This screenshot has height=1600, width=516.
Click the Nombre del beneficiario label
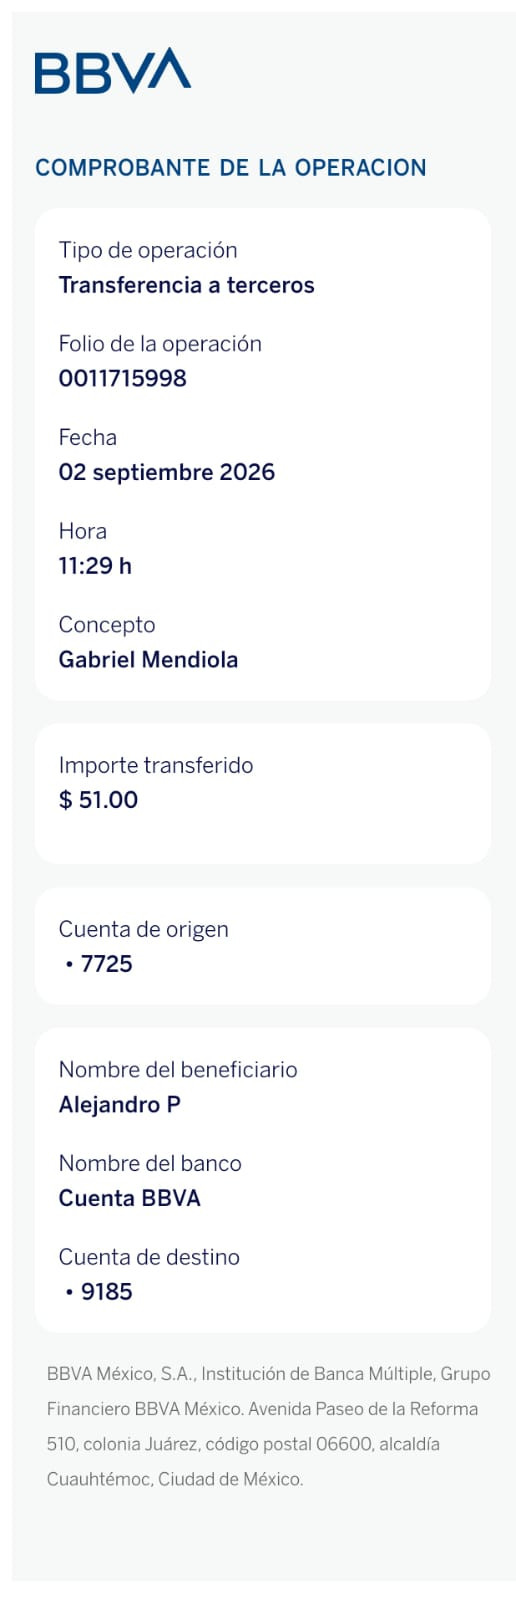click(178, 1070)
